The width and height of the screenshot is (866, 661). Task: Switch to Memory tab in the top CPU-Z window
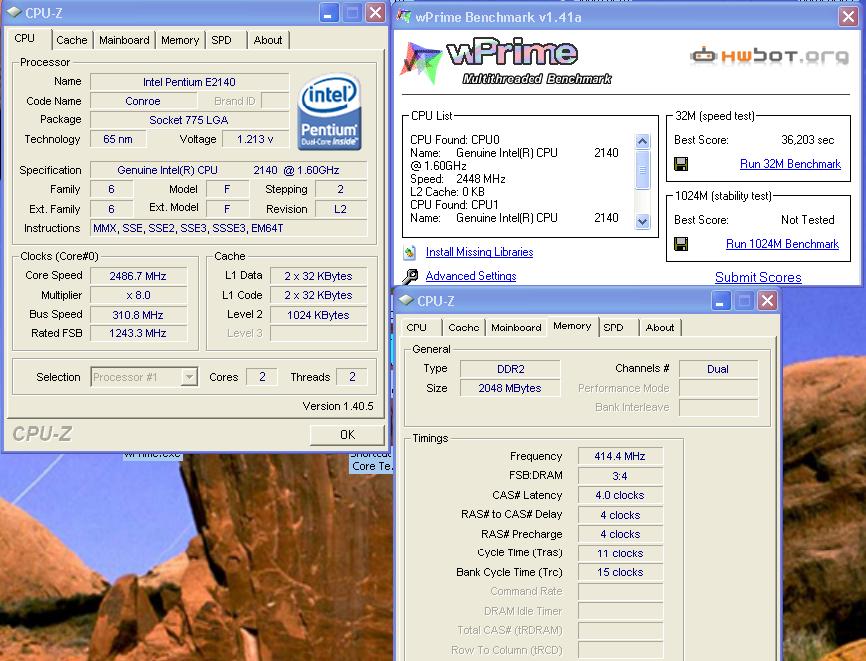pos(180,40)
